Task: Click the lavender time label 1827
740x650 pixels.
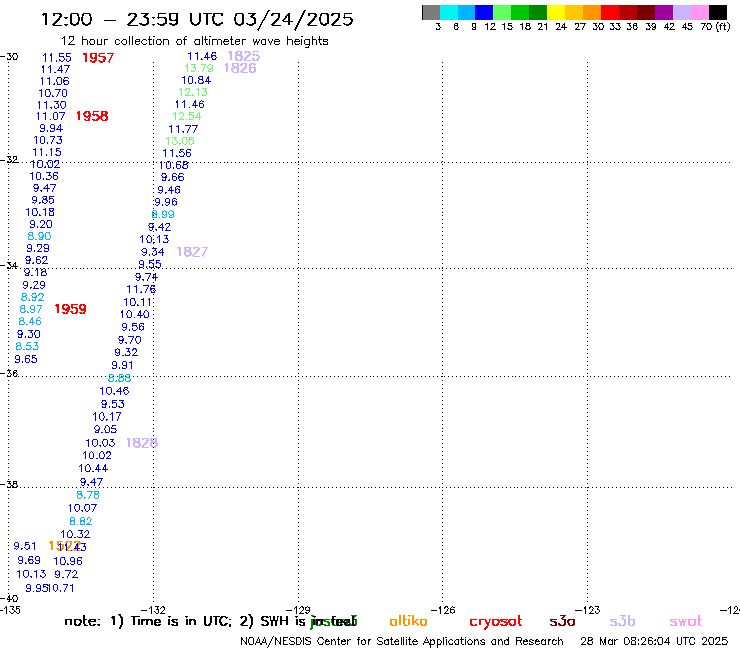Action: [192, 252]
